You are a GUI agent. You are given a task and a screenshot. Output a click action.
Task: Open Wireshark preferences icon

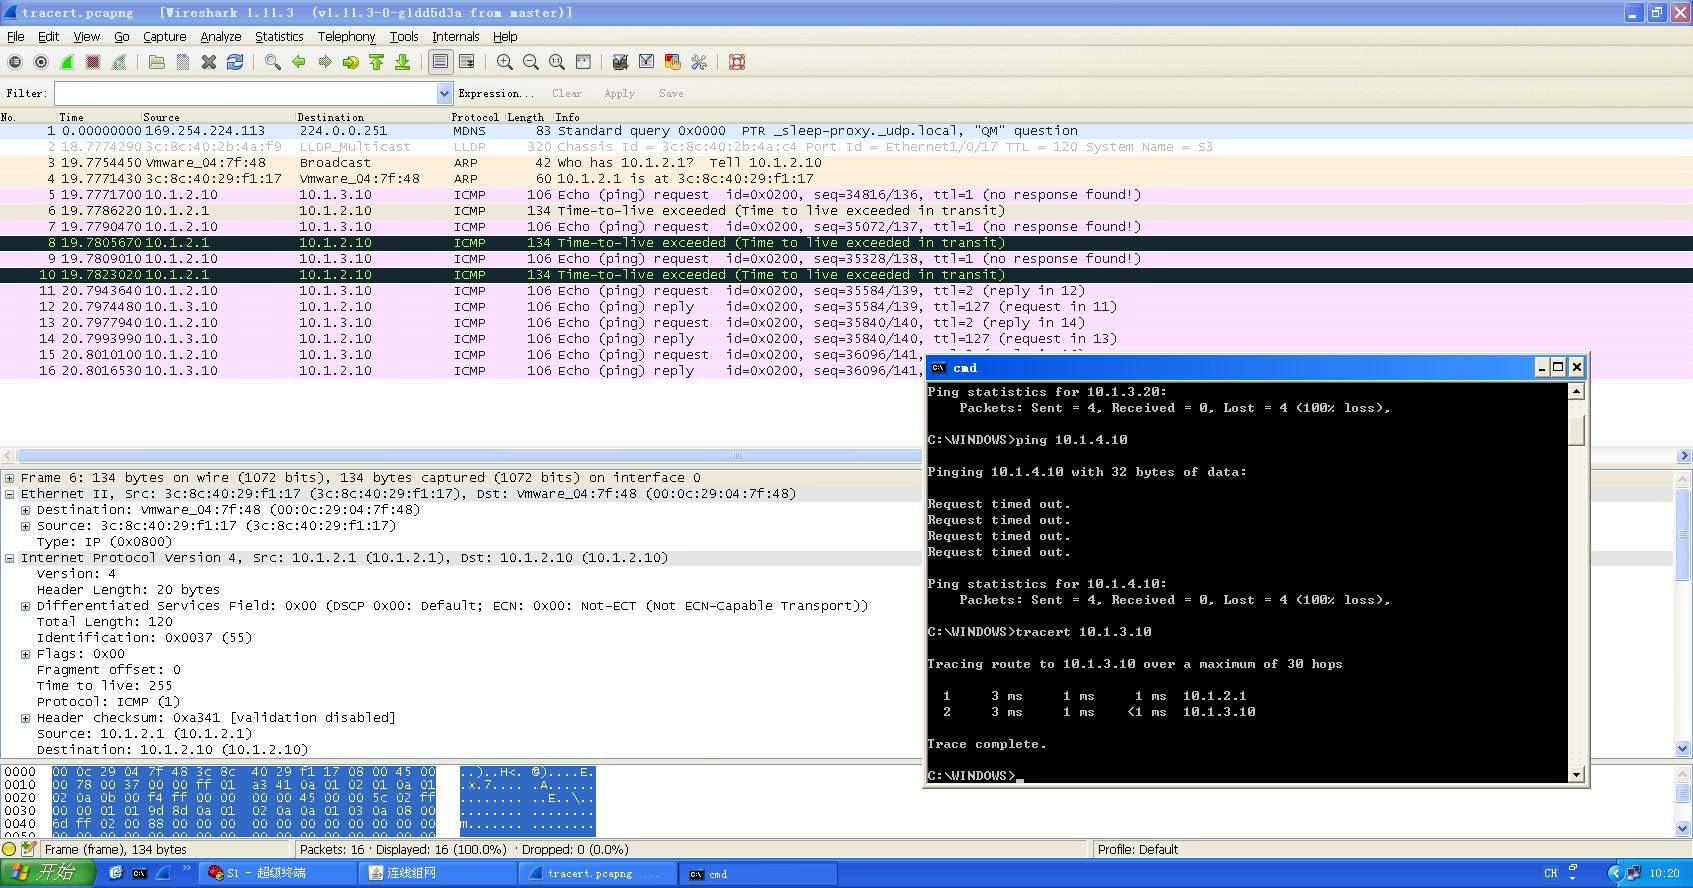(x=699, y=62)
